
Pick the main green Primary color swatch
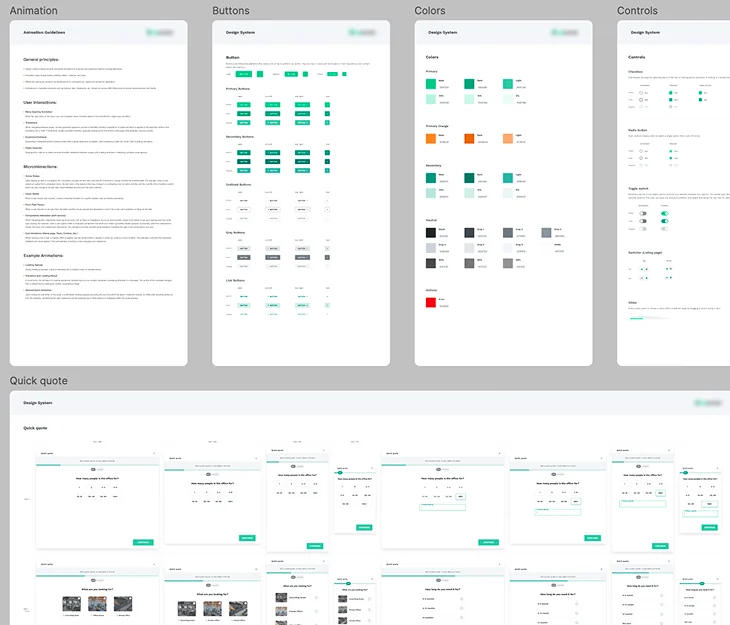(431, 84)
